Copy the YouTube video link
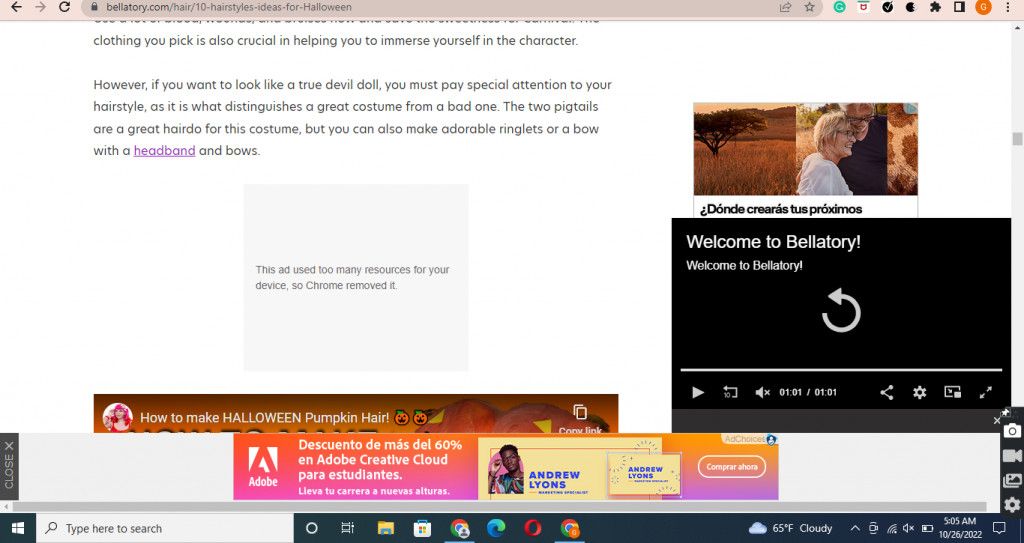 pos(580,419)
